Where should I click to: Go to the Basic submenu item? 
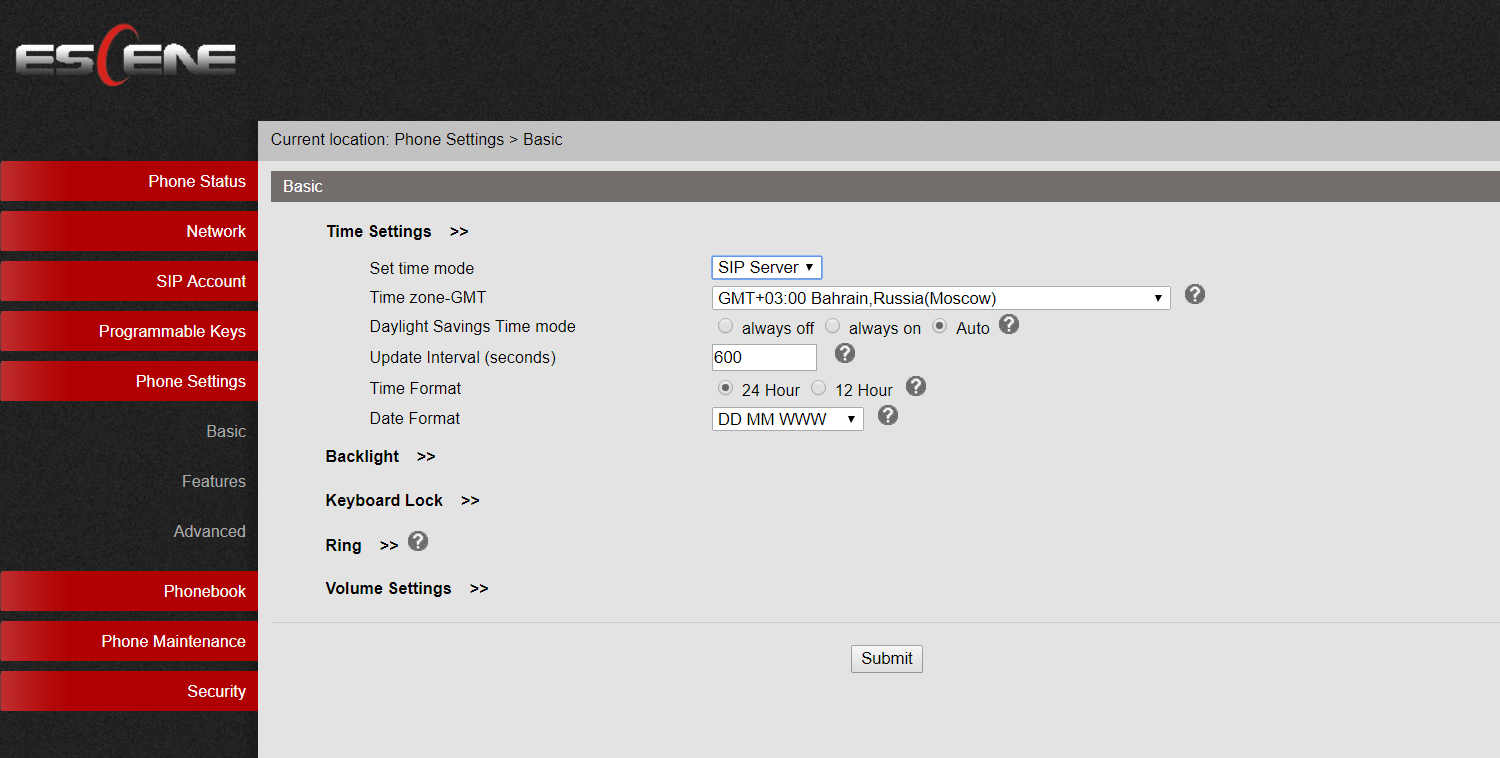(226, 431)
